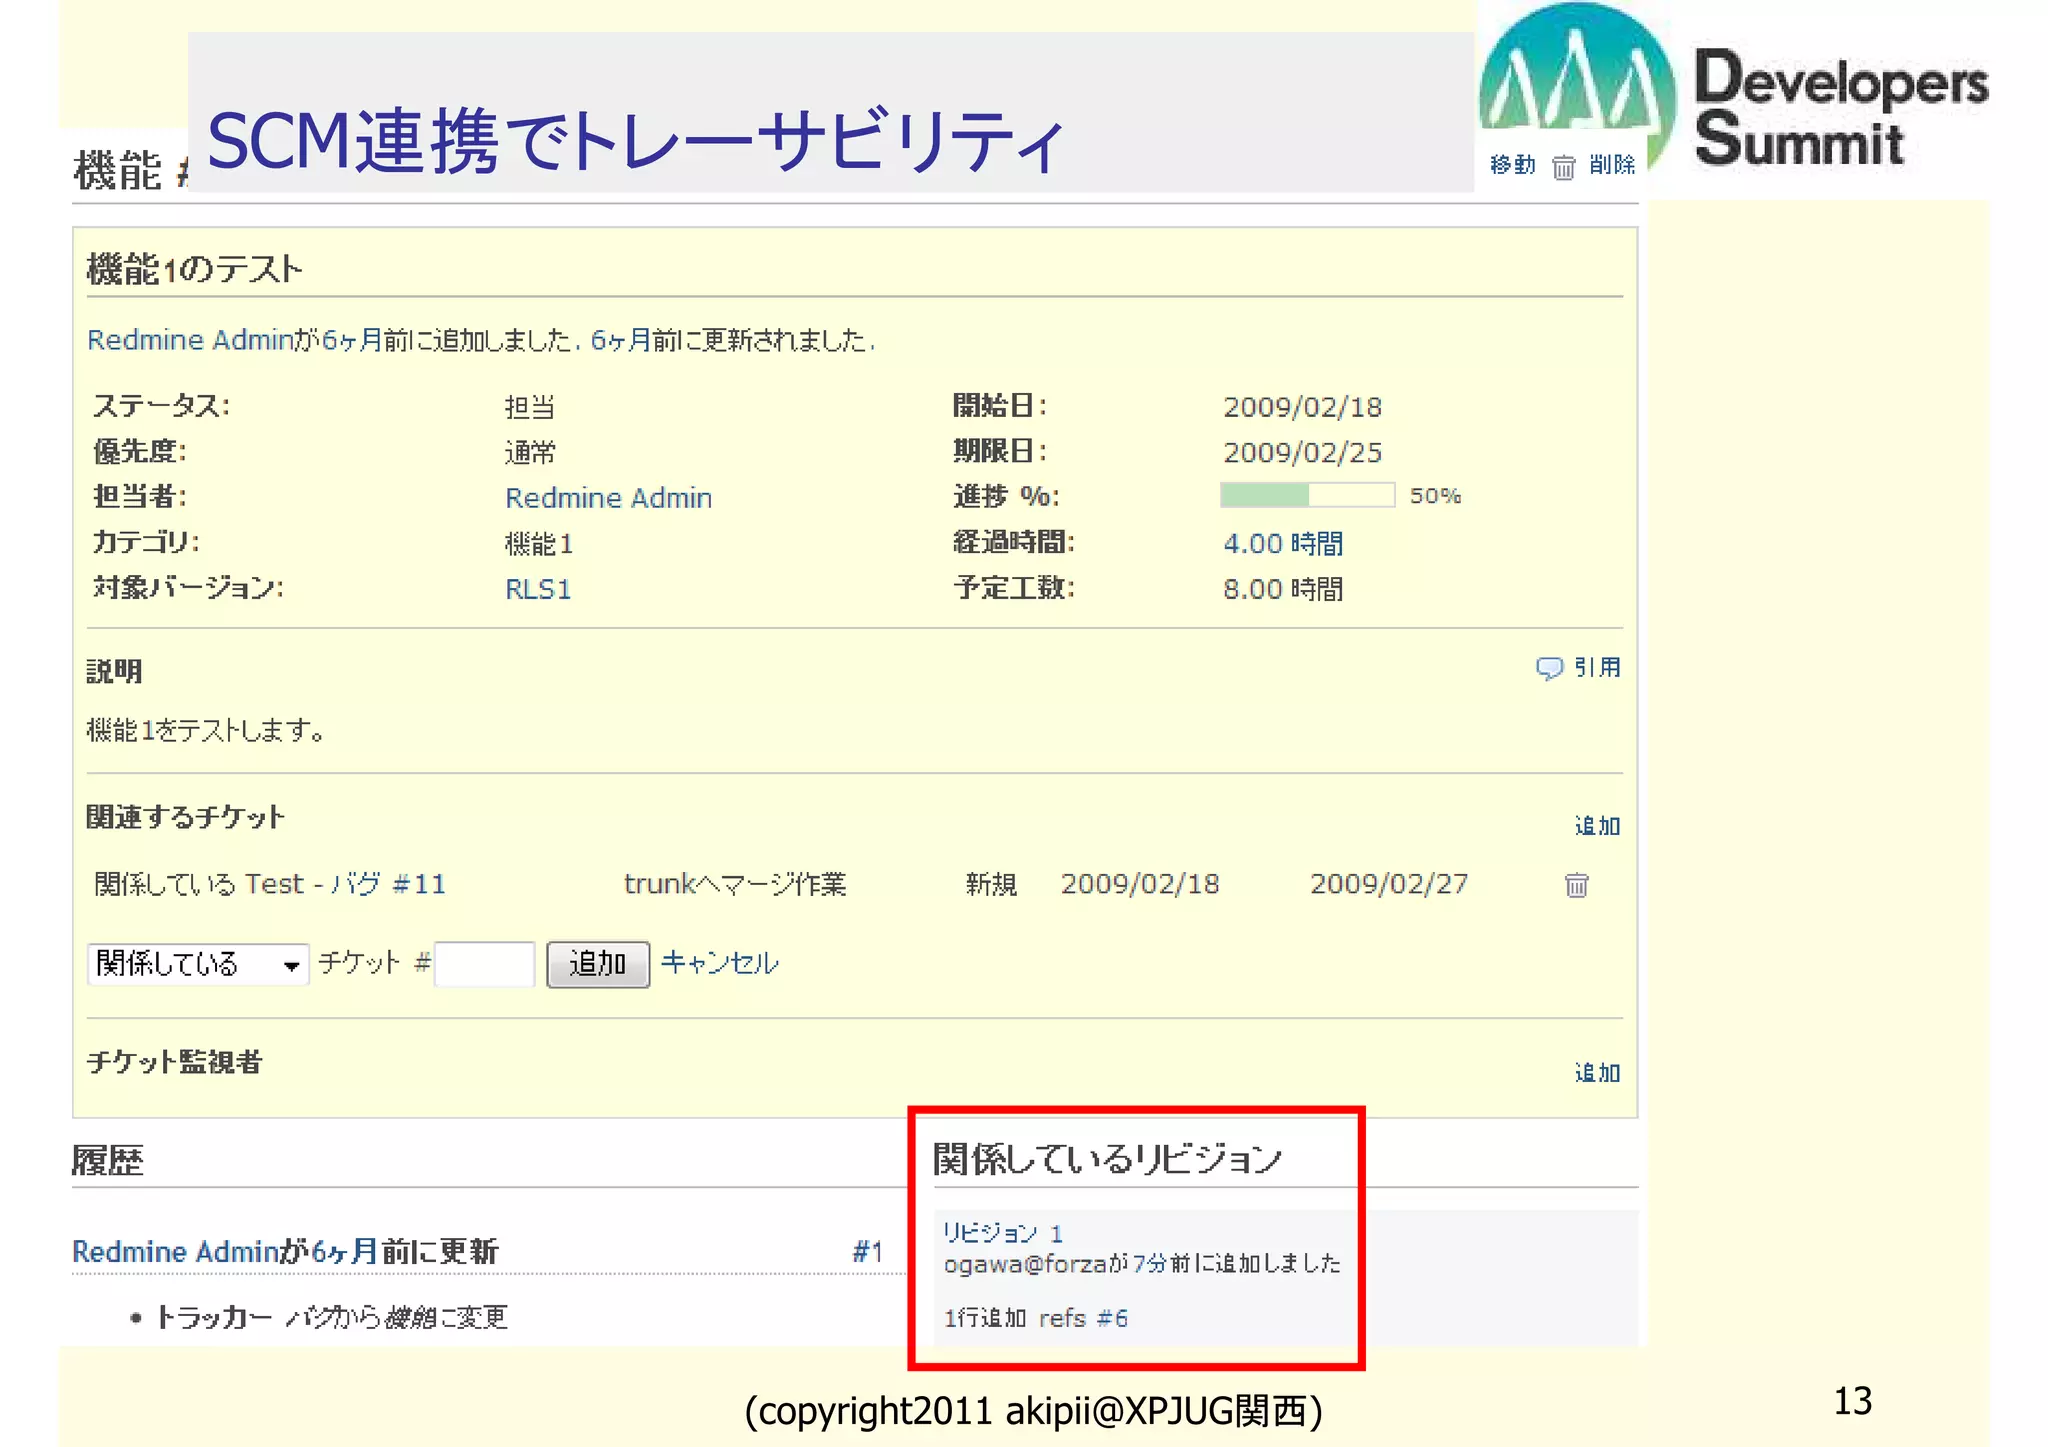
Task: Click the 6ヶ月 updated time link
Action: (620, 340)
